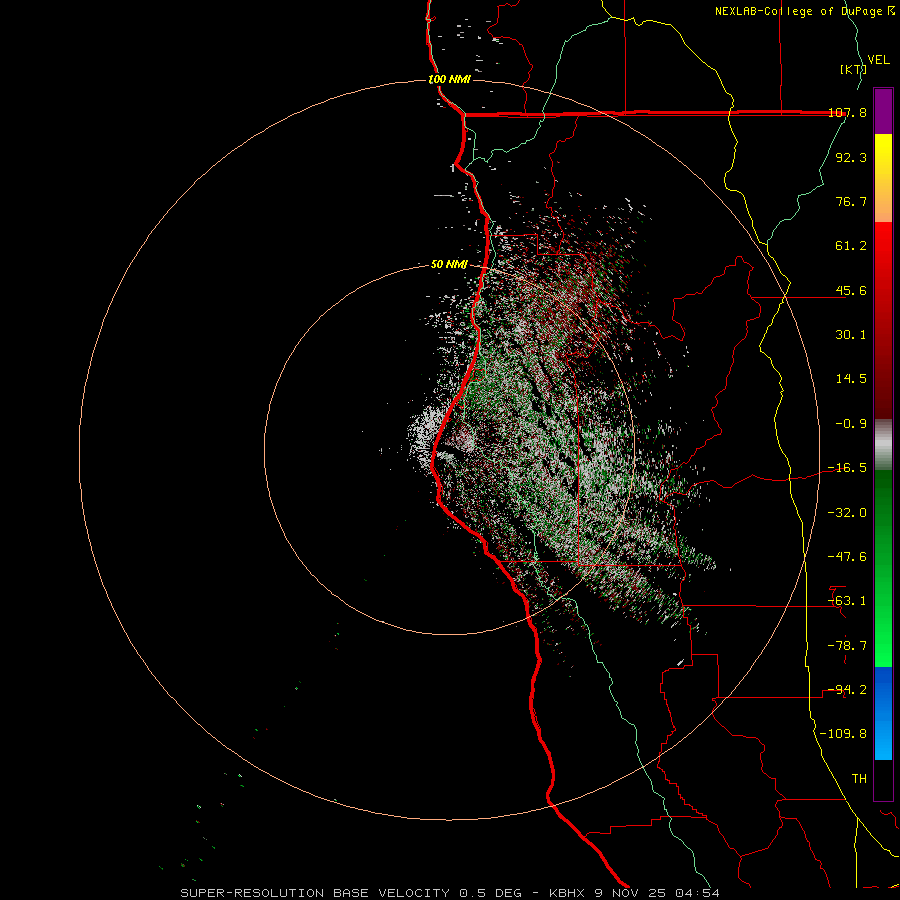Click the 30.1 legend value

tap(851, 335)
